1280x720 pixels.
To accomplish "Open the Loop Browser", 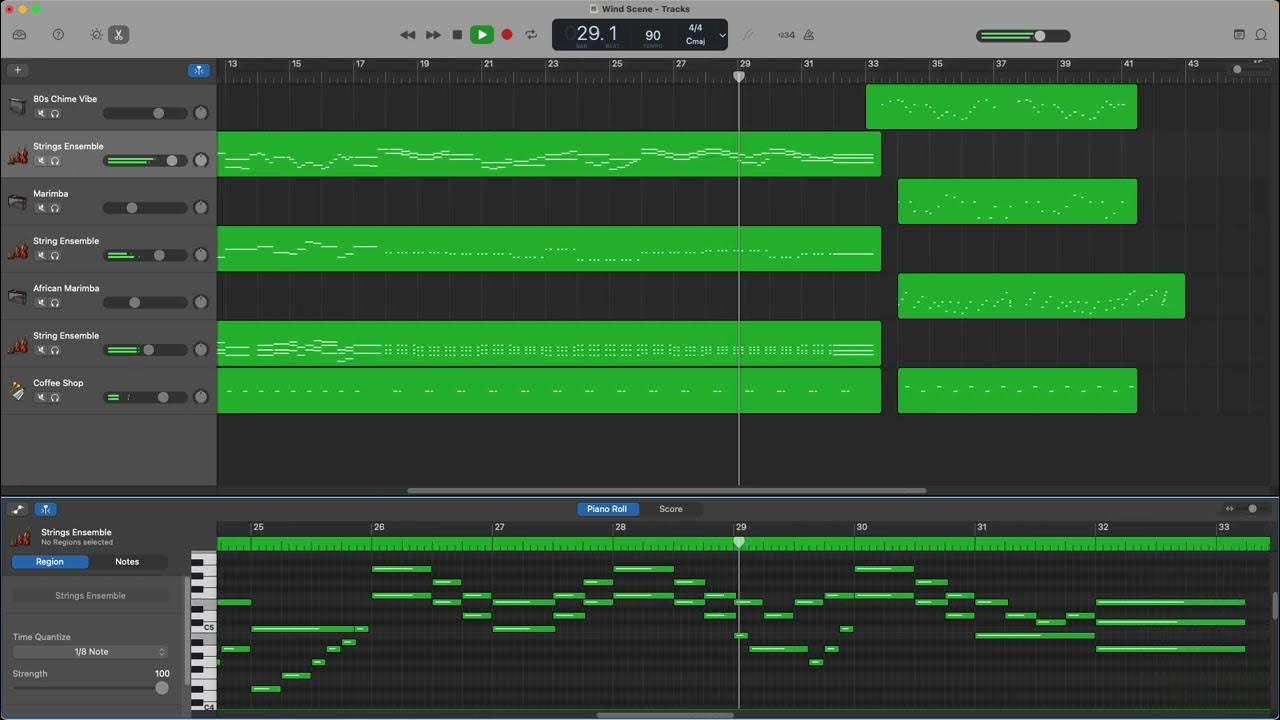I will tap(1261, 35).
